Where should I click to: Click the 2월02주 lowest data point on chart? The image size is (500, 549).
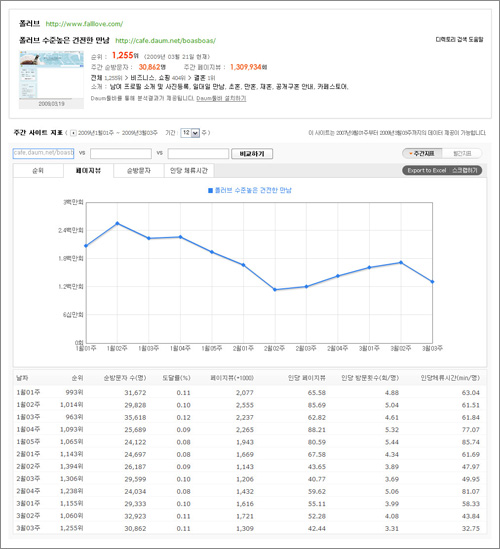275,290
